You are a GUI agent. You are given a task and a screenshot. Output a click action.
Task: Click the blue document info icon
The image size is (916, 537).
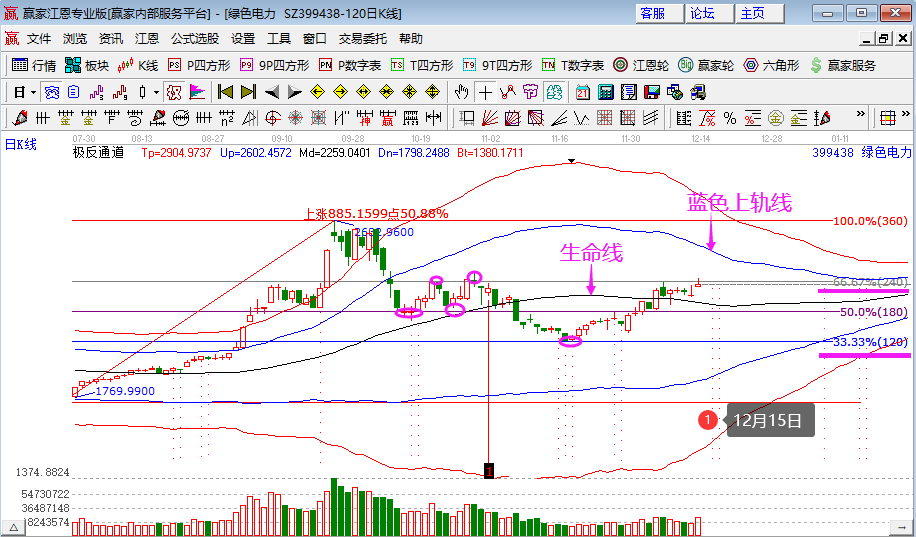pyautogui.click(x=74, y=92)
